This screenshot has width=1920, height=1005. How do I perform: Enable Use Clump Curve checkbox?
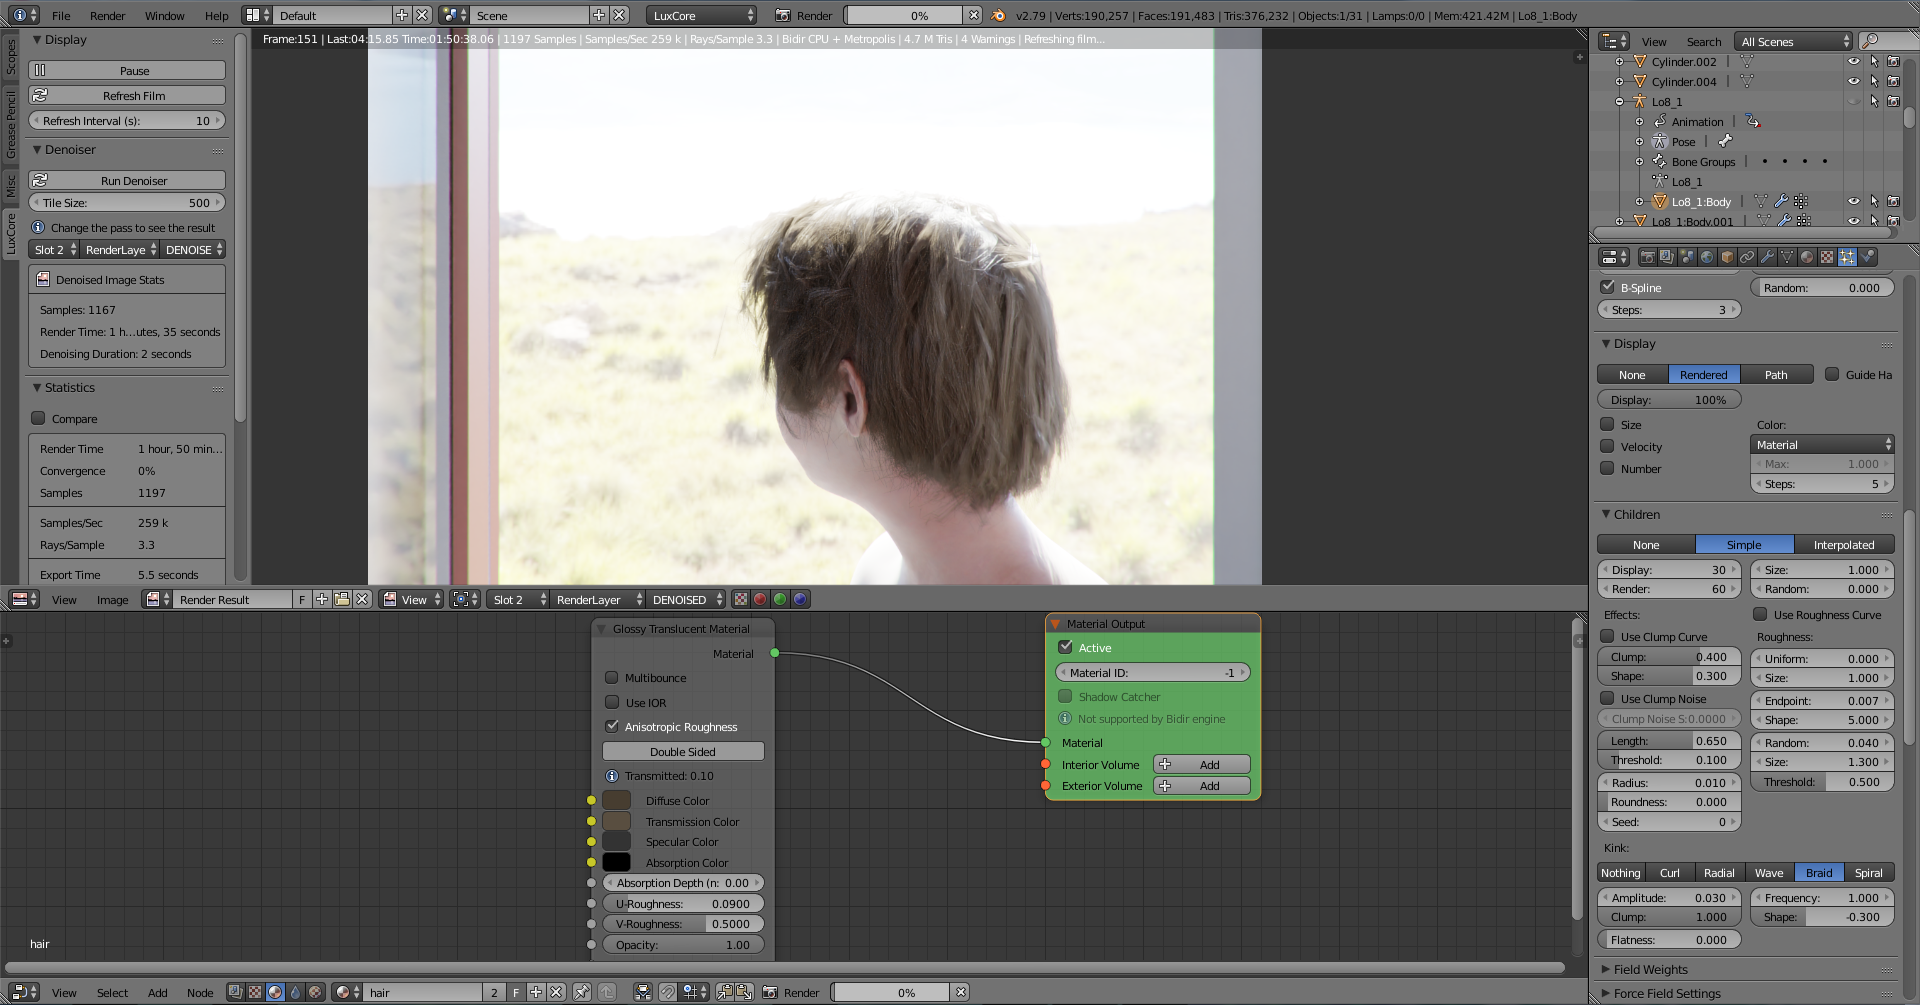point(1608,636)
